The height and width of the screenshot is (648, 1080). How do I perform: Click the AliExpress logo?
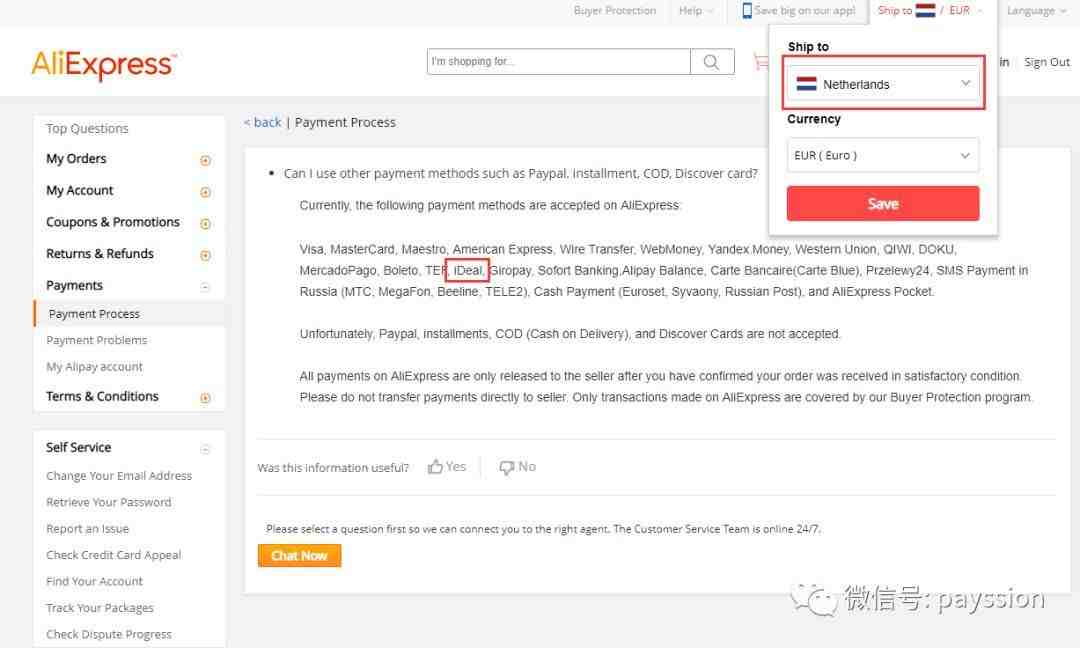pos(104,65)
